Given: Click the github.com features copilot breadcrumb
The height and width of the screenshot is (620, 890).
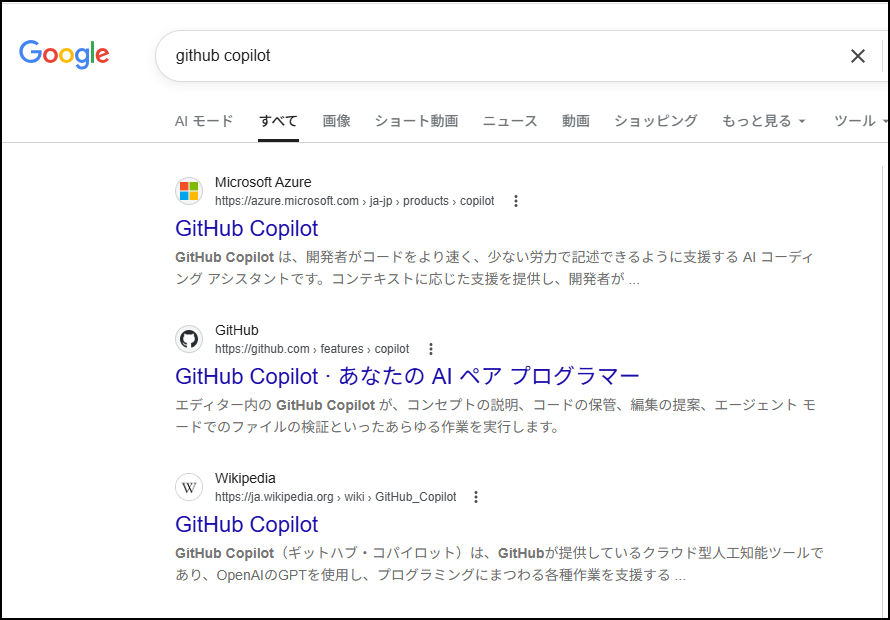Looking at the screenshot, I should (312, 349).
